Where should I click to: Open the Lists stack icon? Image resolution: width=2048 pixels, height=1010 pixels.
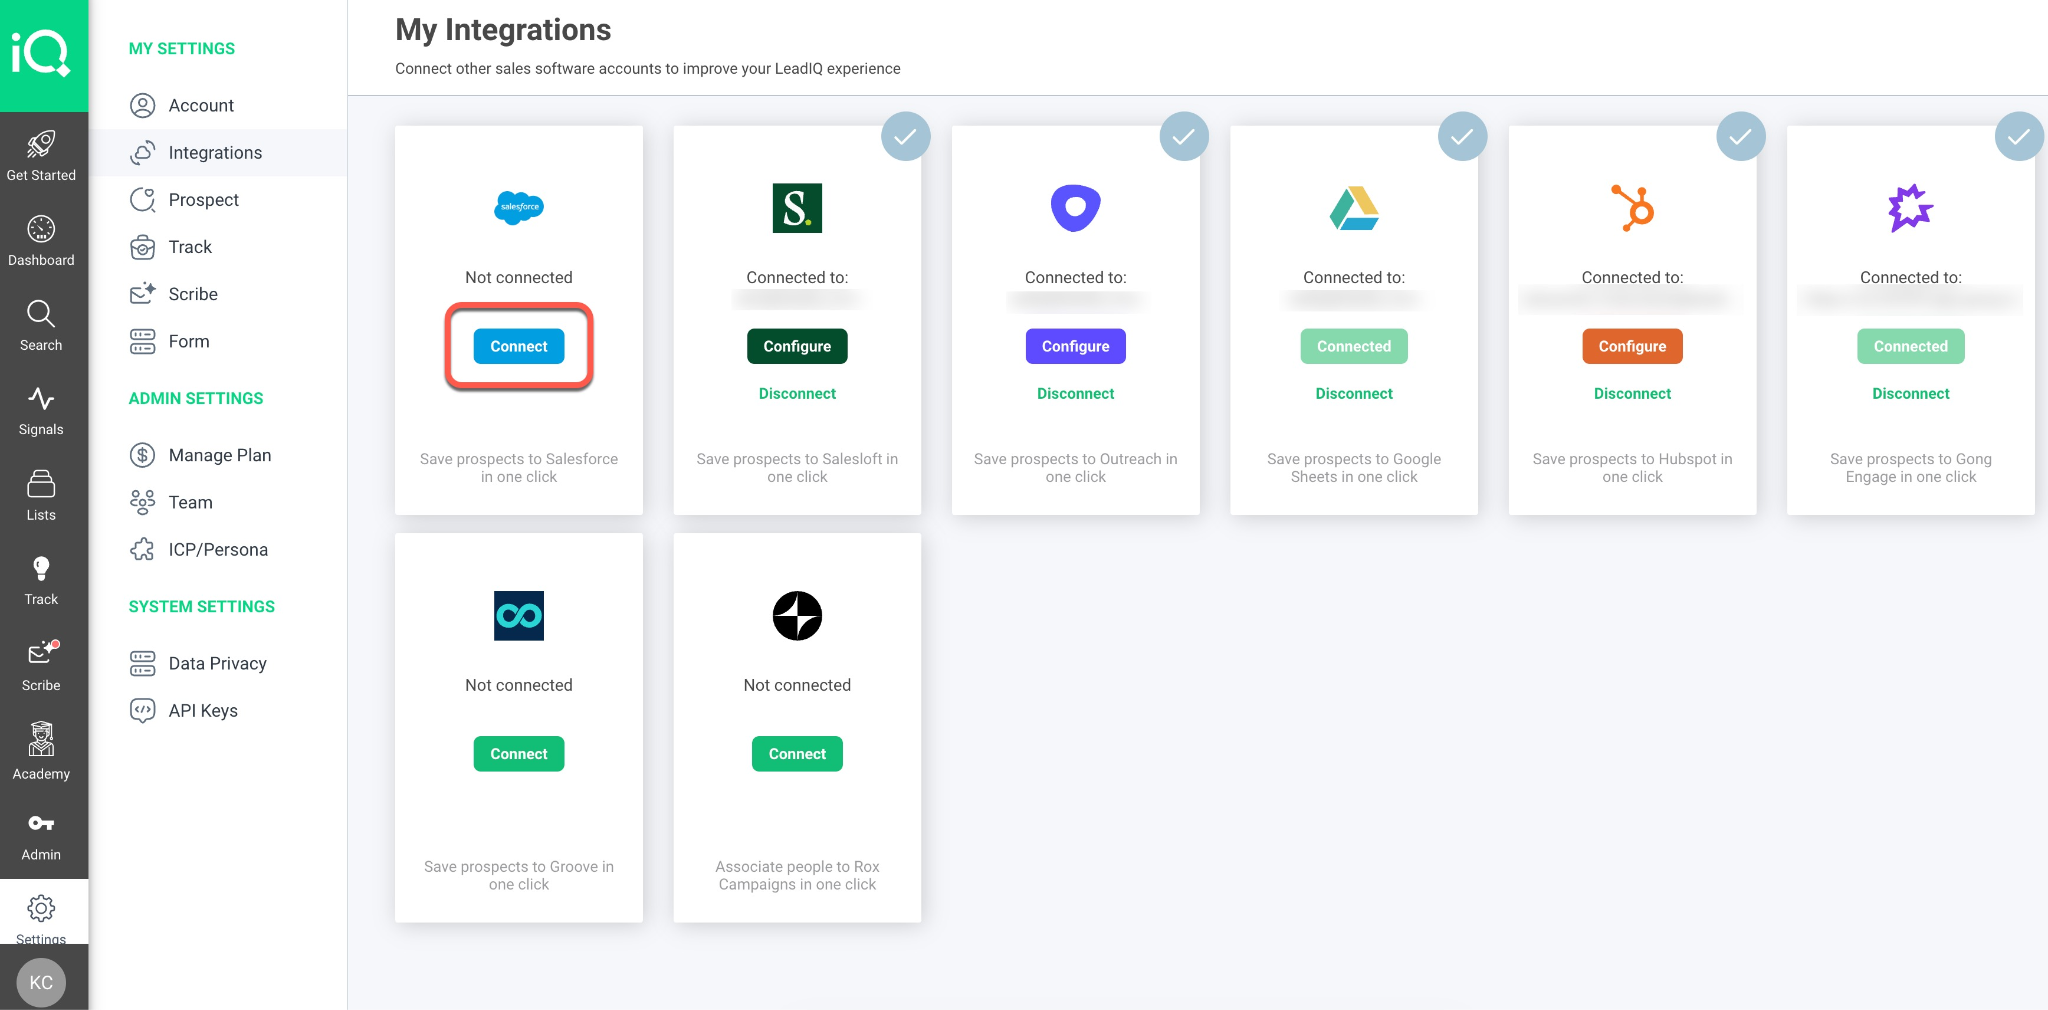click(x=41, y=484)
